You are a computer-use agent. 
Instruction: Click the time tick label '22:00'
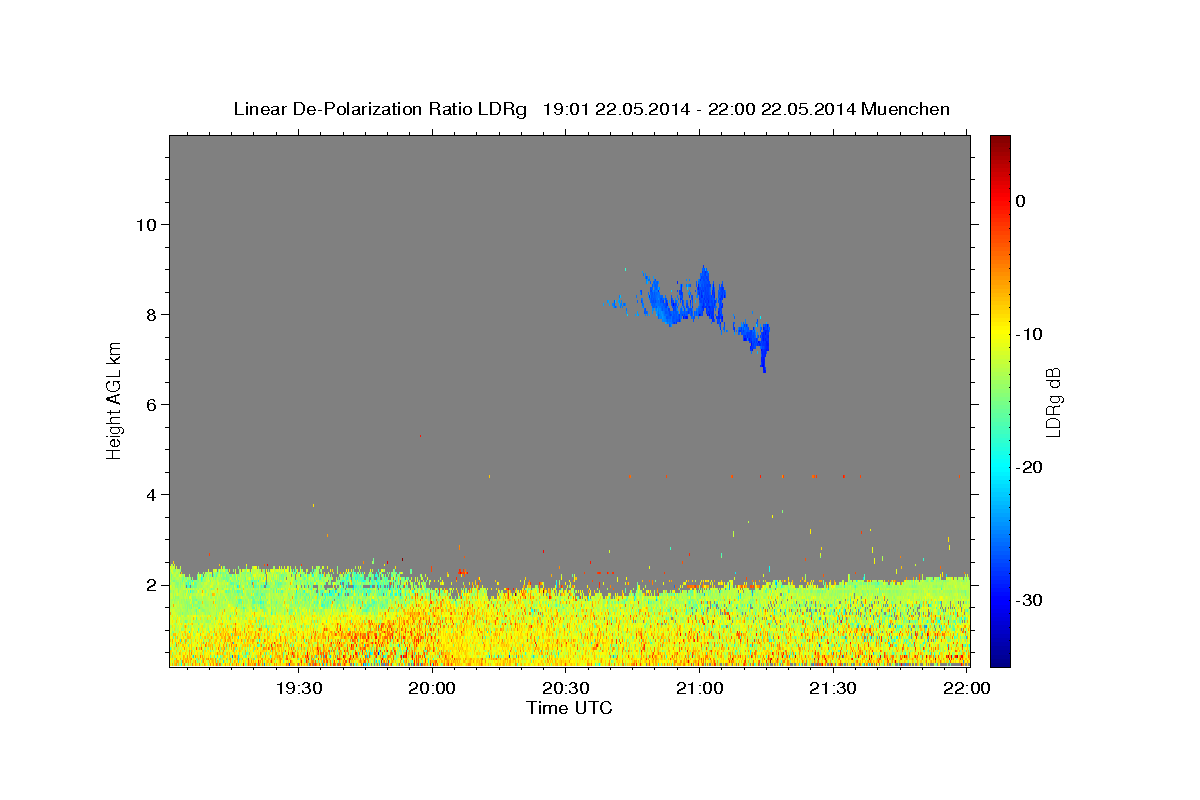[966, 688]
